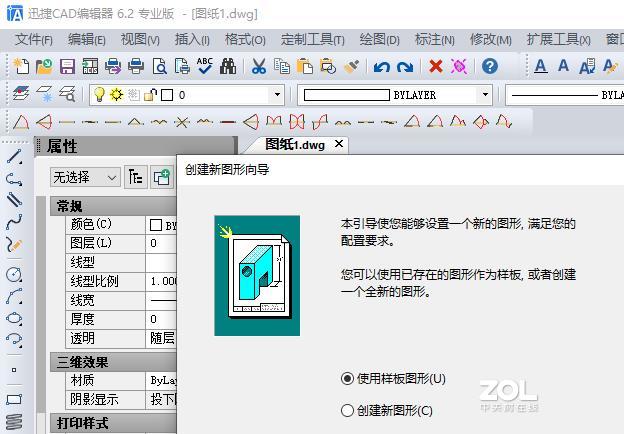This screenshot has width=624, height=434.
Task: Select the point drawing tool
Action: 14,370
